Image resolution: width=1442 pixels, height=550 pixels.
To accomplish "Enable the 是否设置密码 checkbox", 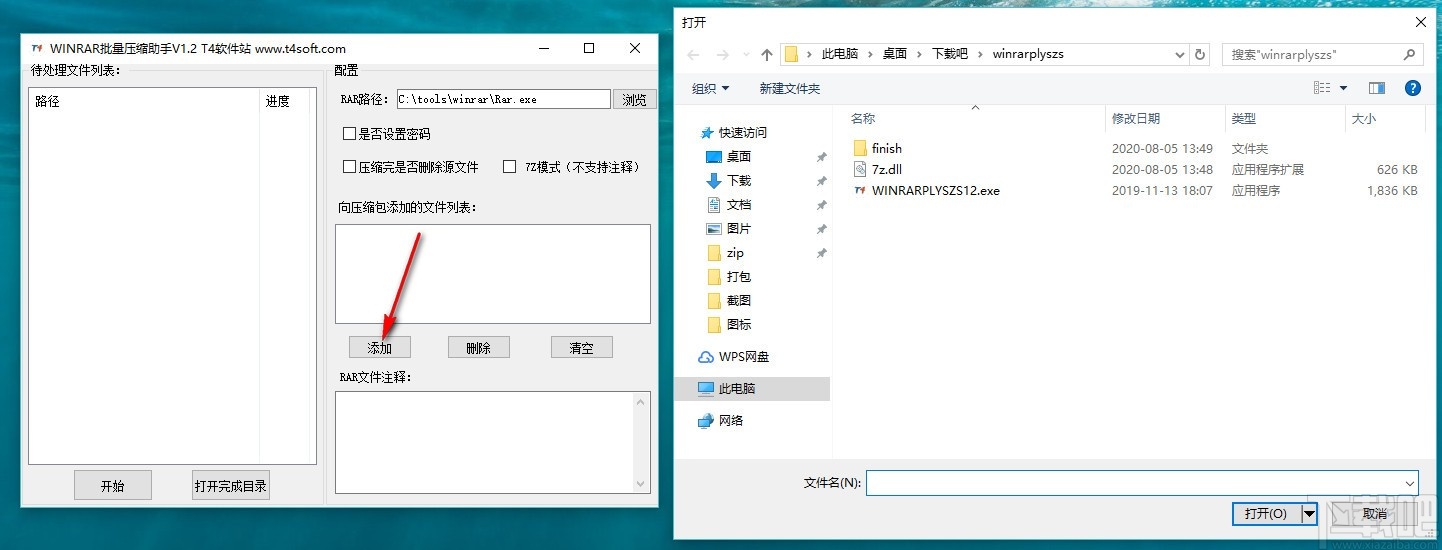I will 349,133.
